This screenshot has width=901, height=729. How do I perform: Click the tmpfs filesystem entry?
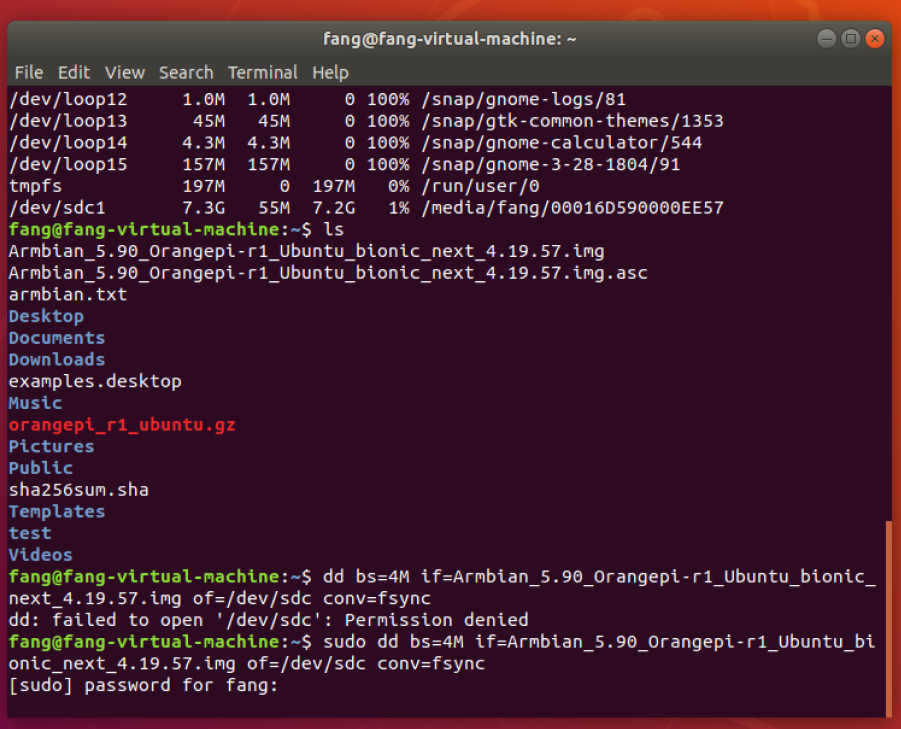[x=35, y=186]
